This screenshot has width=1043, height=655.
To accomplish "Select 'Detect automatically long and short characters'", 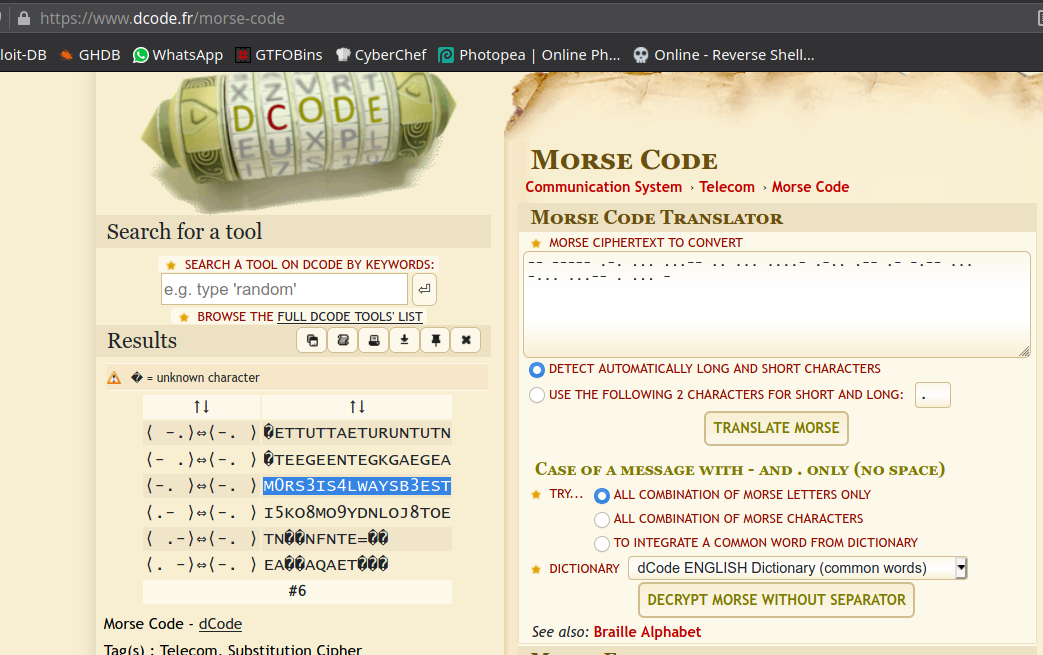I will [537, 369].
